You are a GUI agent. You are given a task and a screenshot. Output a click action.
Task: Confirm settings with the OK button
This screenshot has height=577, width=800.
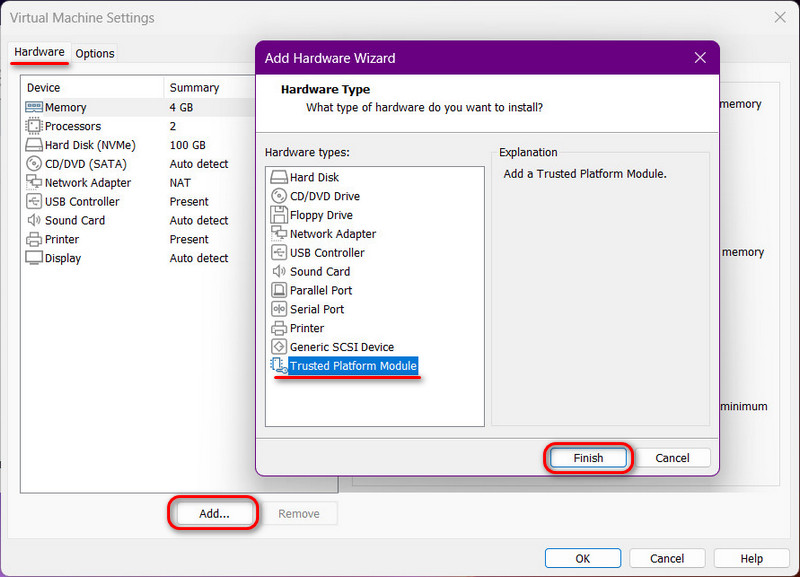[x=583, y=558]
